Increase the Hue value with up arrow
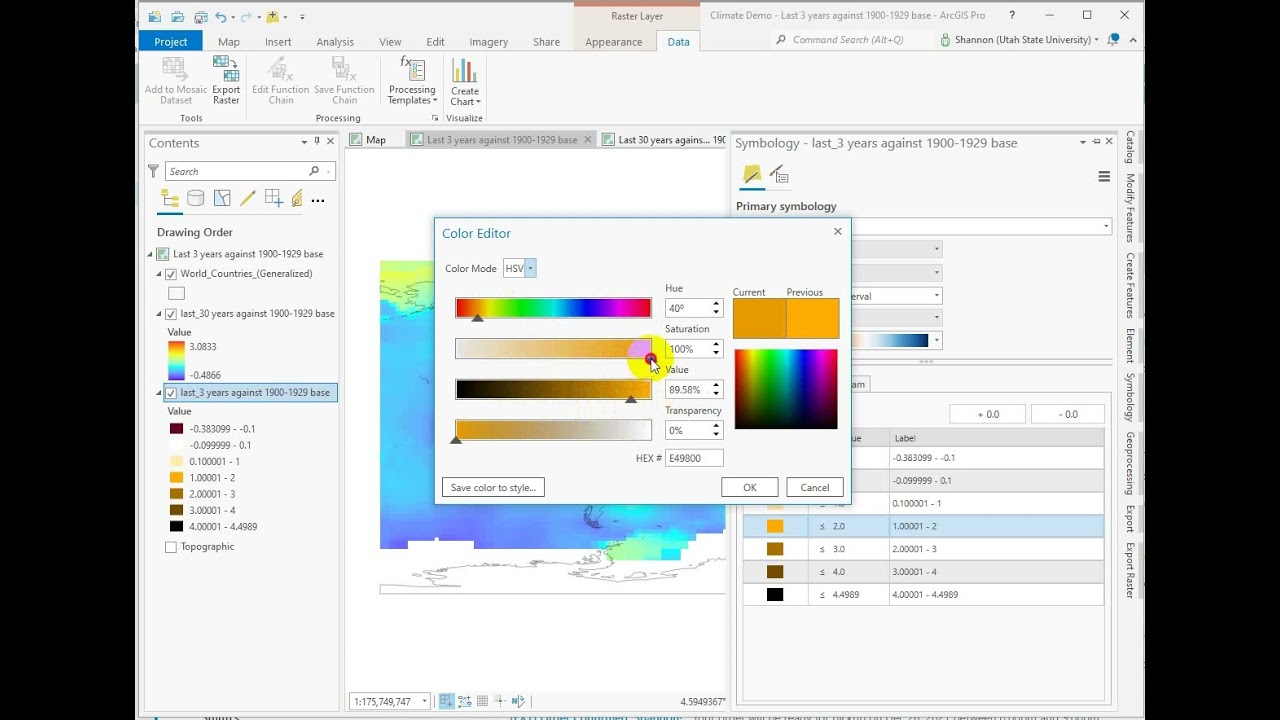Image resolution: width=1280 pixels, height=720 pixels. pyautogui.click(x=716, y=304)
